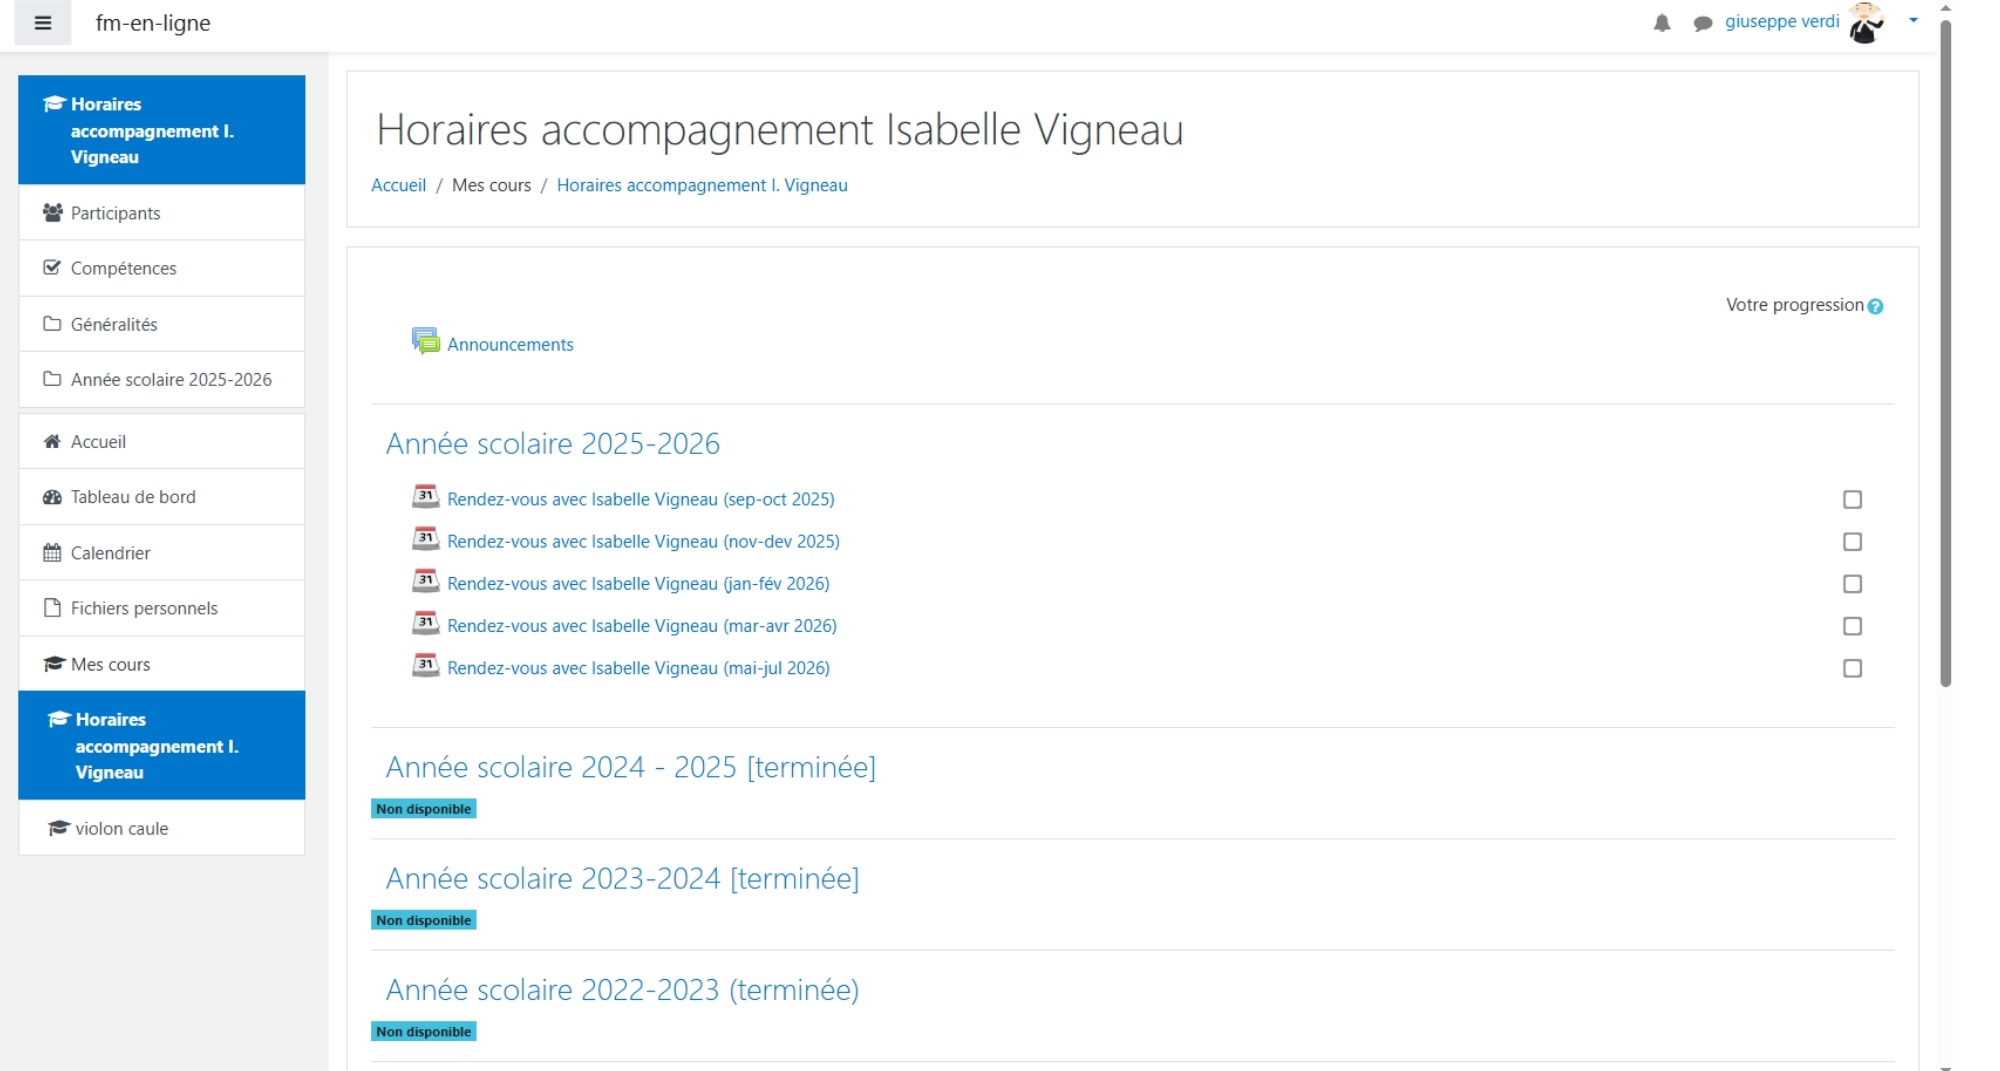2000x1071 pixels.
Task: Click the sep-oct 2025 scheduler calendar icon
Action: point(426,497)
